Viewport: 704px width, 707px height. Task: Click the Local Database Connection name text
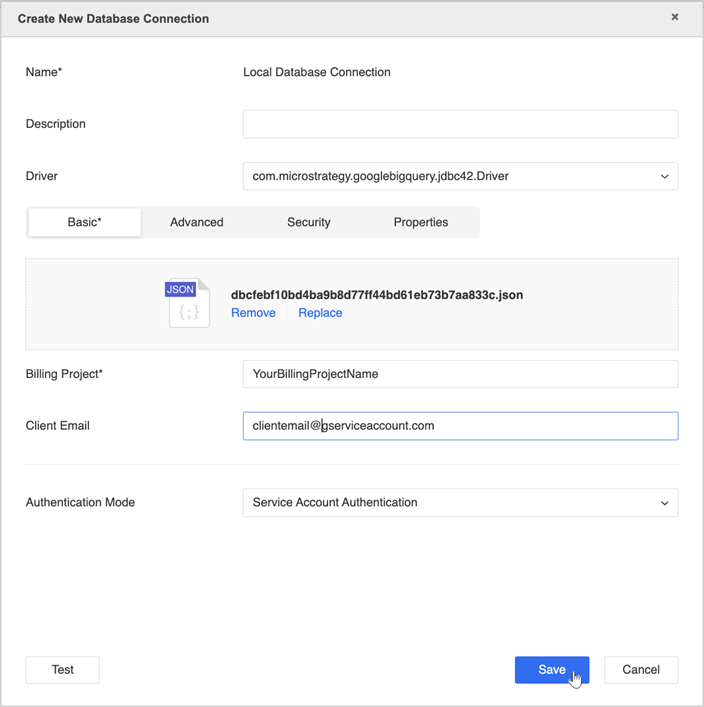(317, 72)
